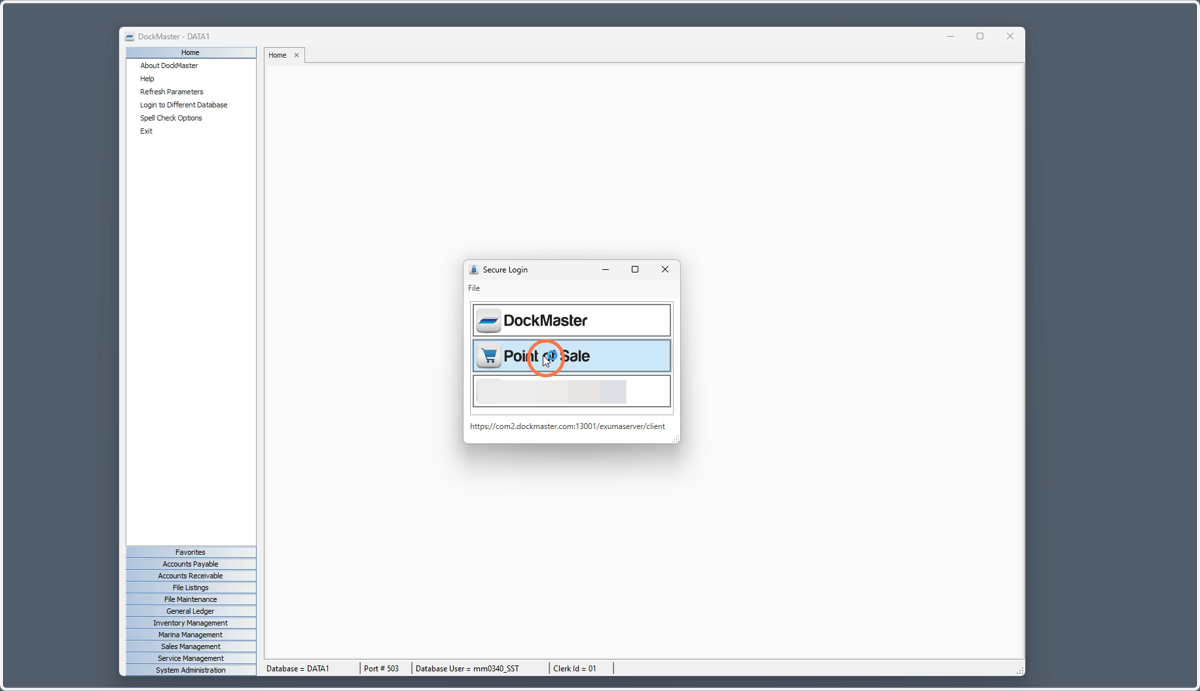
Task: Open the Help item in the sidebar
Action: coord(147,79)
